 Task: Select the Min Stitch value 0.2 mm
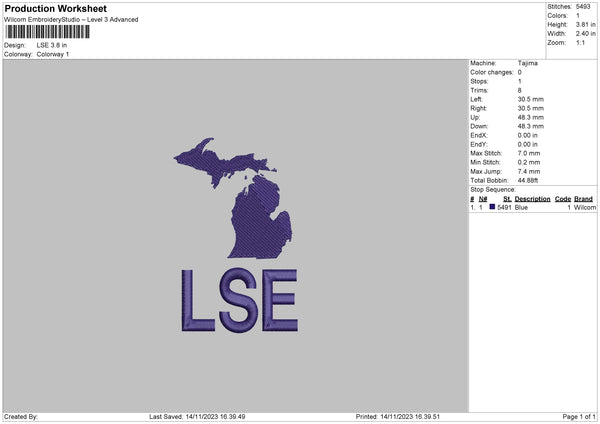[x=529, y=162]
